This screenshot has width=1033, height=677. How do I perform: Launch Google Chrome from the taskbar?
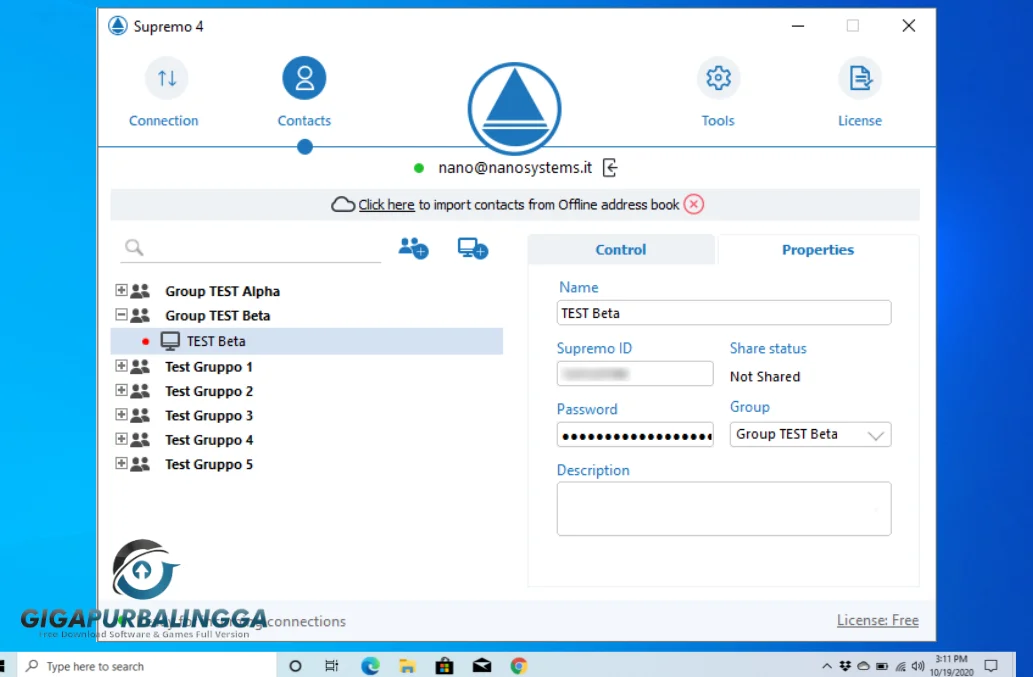519,666
